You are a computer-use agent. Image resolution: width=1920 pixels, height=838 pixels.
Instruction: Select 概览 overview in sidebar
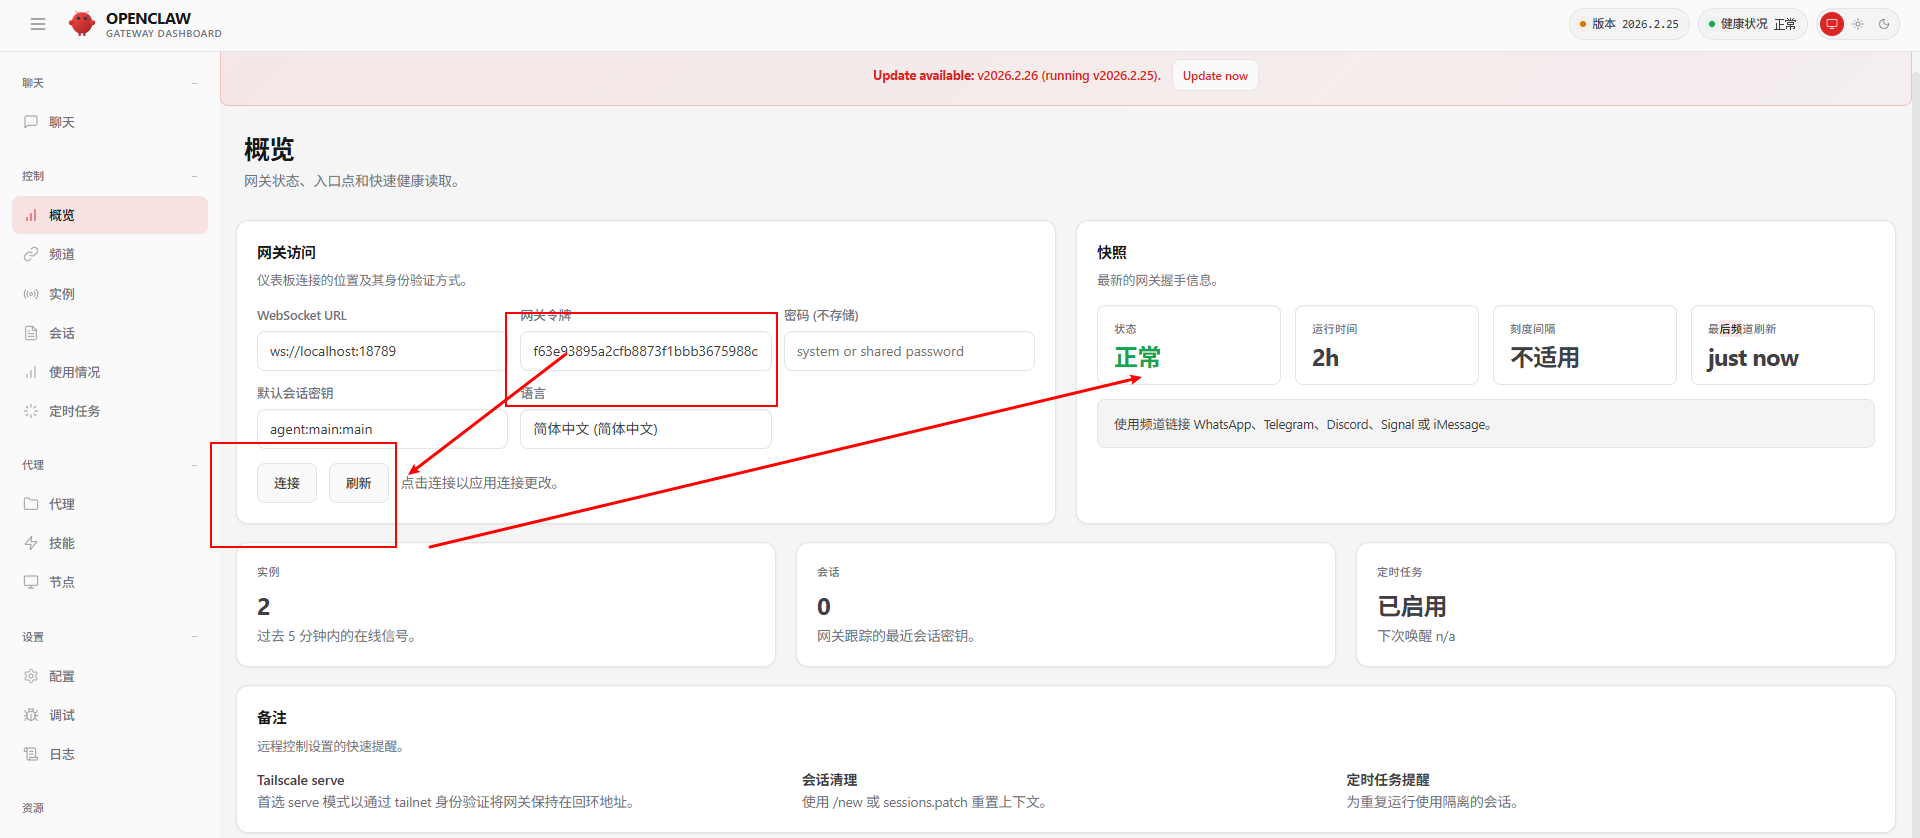(x=110, y=215)
